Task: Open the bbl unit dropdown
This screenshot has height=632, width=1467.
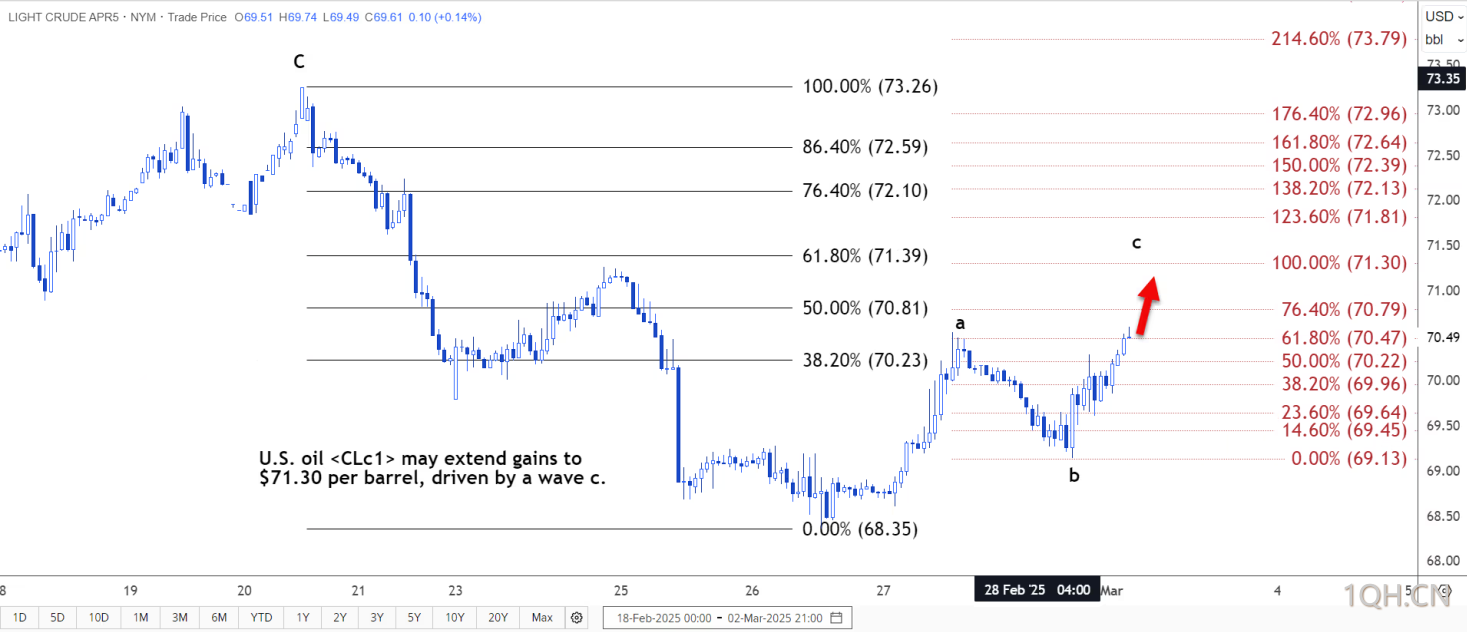Action: click(1443, 40)
